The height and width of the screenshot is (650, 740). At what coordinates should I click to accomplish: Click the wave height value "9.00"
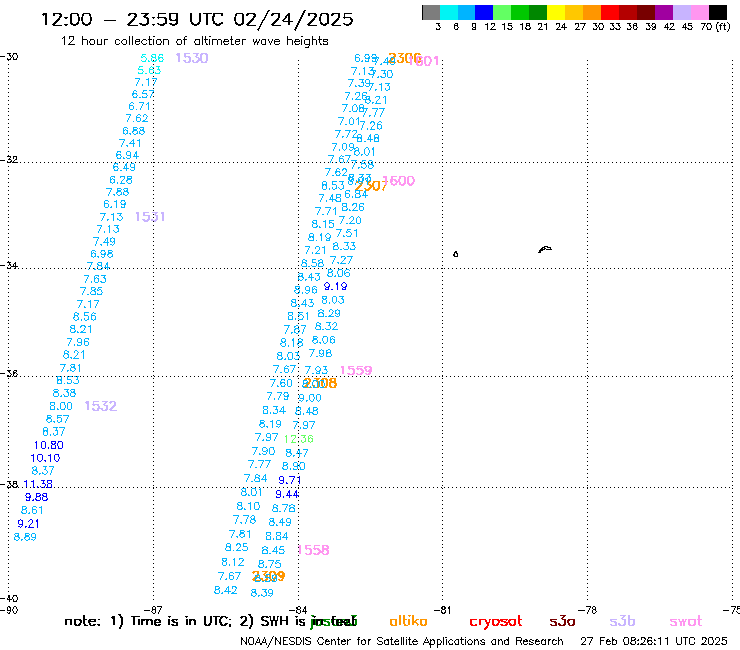click(x=310, y=398)
